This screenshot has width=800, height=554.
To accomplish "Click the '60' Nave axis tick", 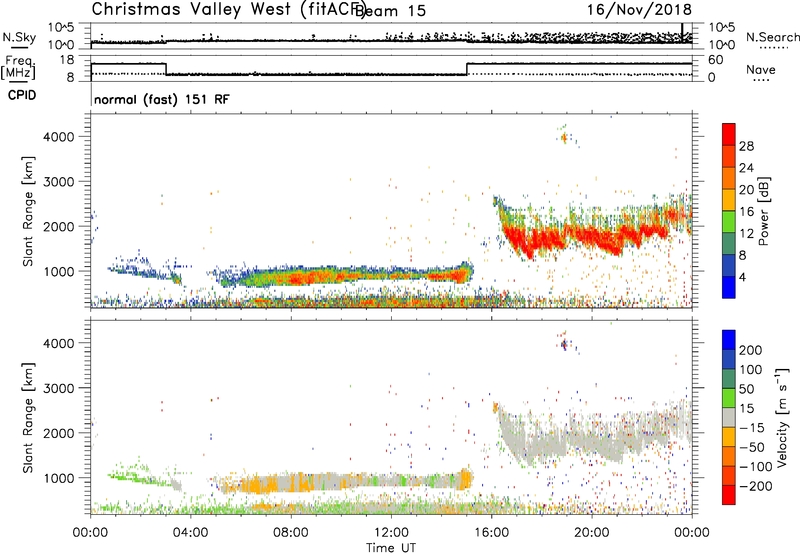I will pyautogui.click(x=715, y=60).
